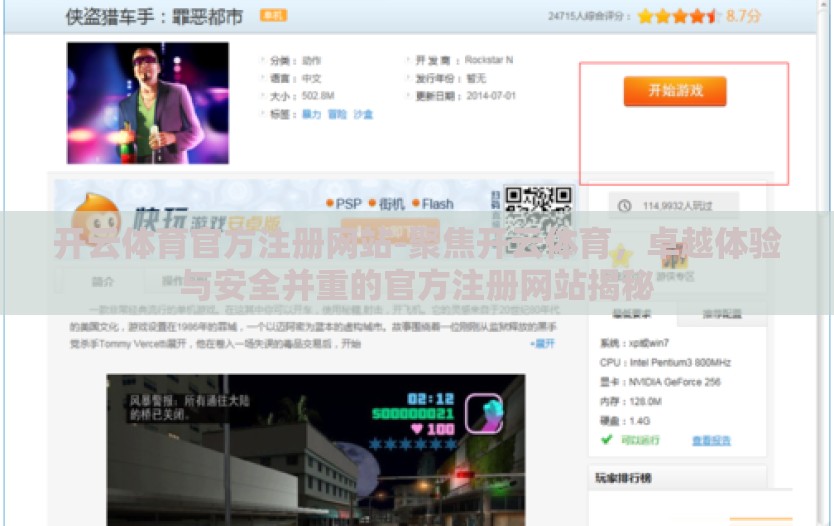Image resolution: width=834 pixels, height=526 pixels.
Task: Click the 街机 option in the banner
Action: point(387,204)
